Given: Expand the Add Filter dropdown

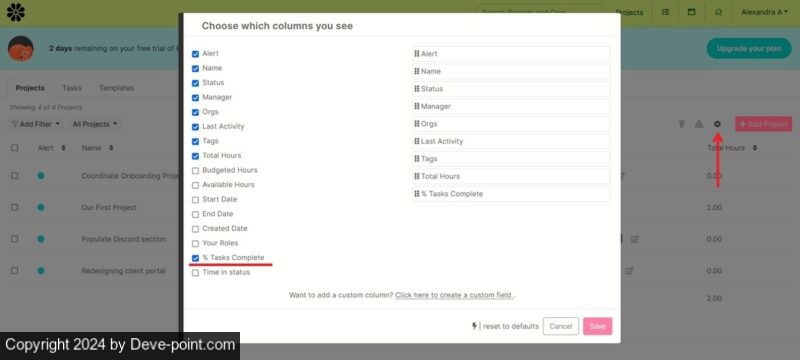Looking at the screenshot, I should tap(36, 124).
